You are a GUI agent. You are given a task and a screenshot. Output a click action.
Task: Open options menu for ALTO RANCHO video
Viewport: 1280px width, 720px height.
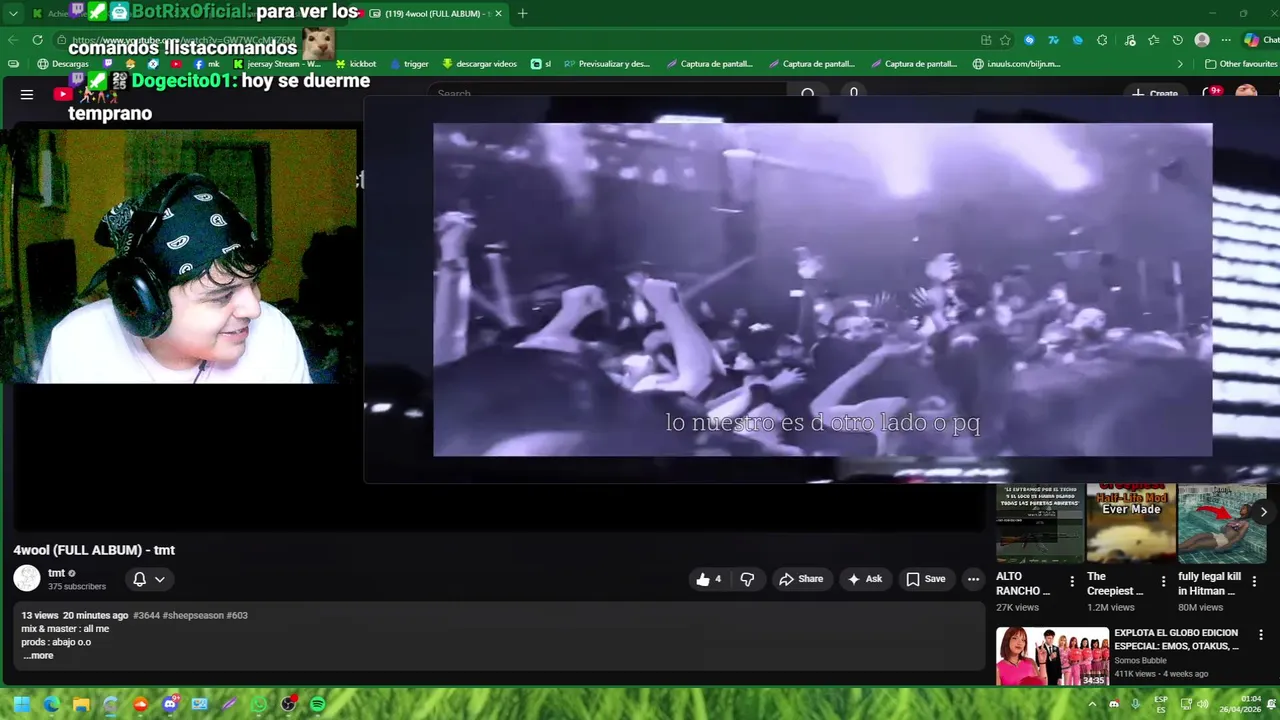click(x=1072, y=582)
